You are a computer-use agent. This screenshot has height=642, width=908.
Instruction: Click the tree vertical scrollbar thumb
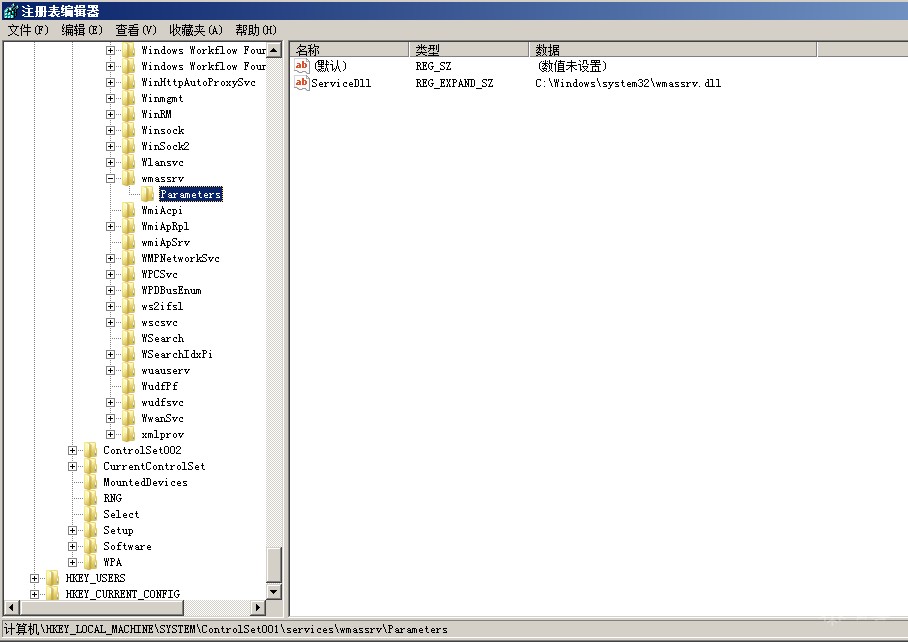[274, 565]
